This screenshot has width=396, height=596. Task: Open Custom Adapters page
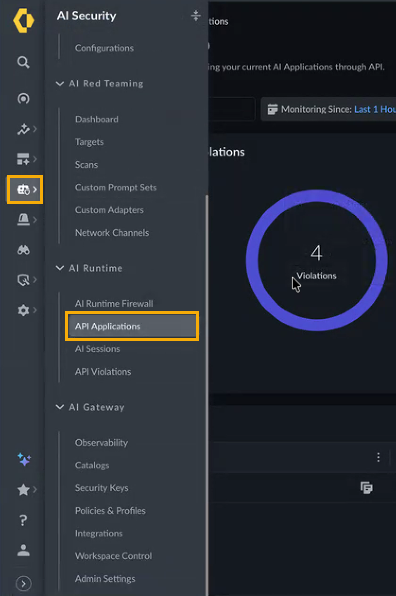tap(109, 210)
